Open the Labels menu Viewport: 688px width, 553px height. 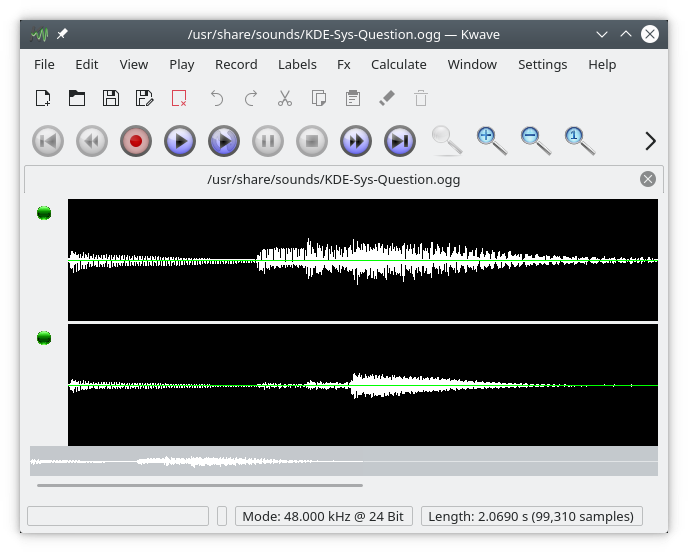(x=297, y=64)
